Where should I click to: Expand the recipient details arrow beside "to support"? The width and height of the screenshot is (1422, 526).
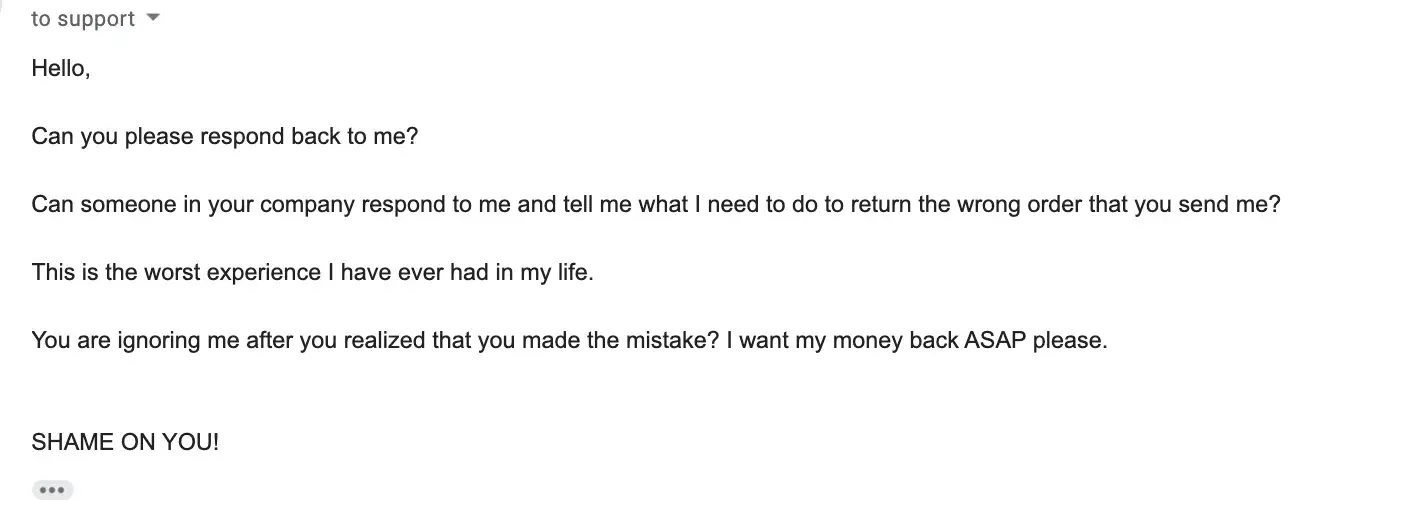point(153,18)
